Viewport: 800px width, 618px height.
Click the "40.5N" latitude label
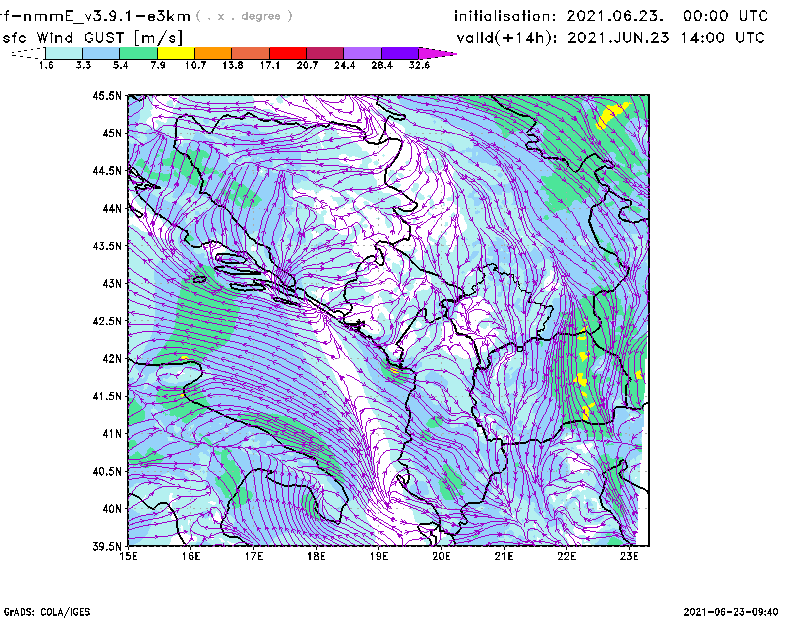coord(107,471)
